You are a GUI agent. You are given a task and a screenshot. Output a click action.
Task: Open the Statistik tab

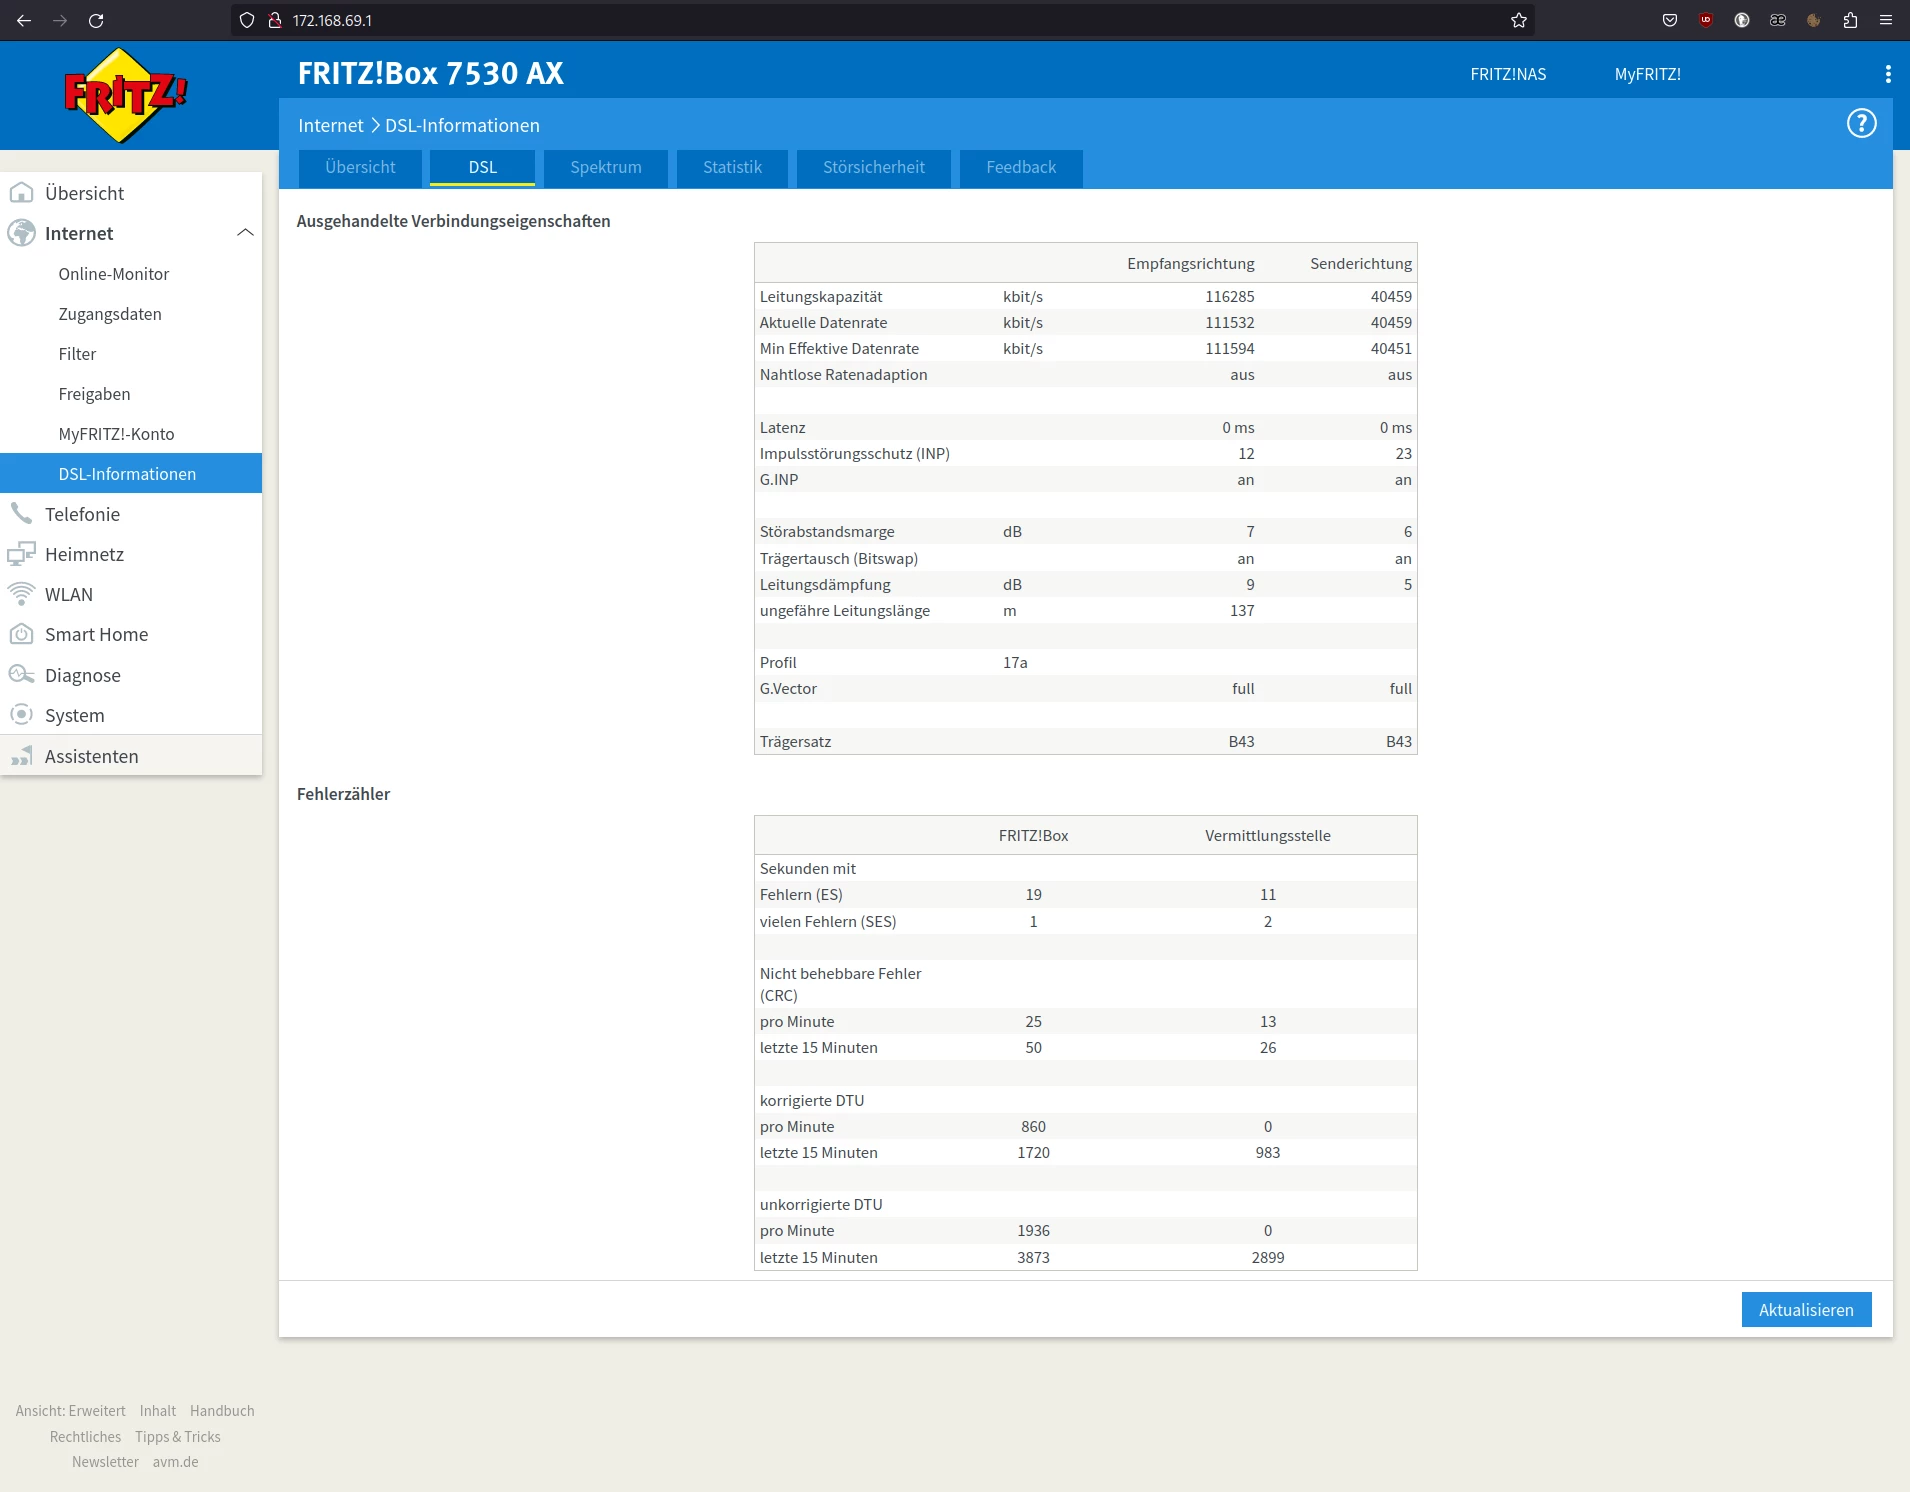(732, 167)
